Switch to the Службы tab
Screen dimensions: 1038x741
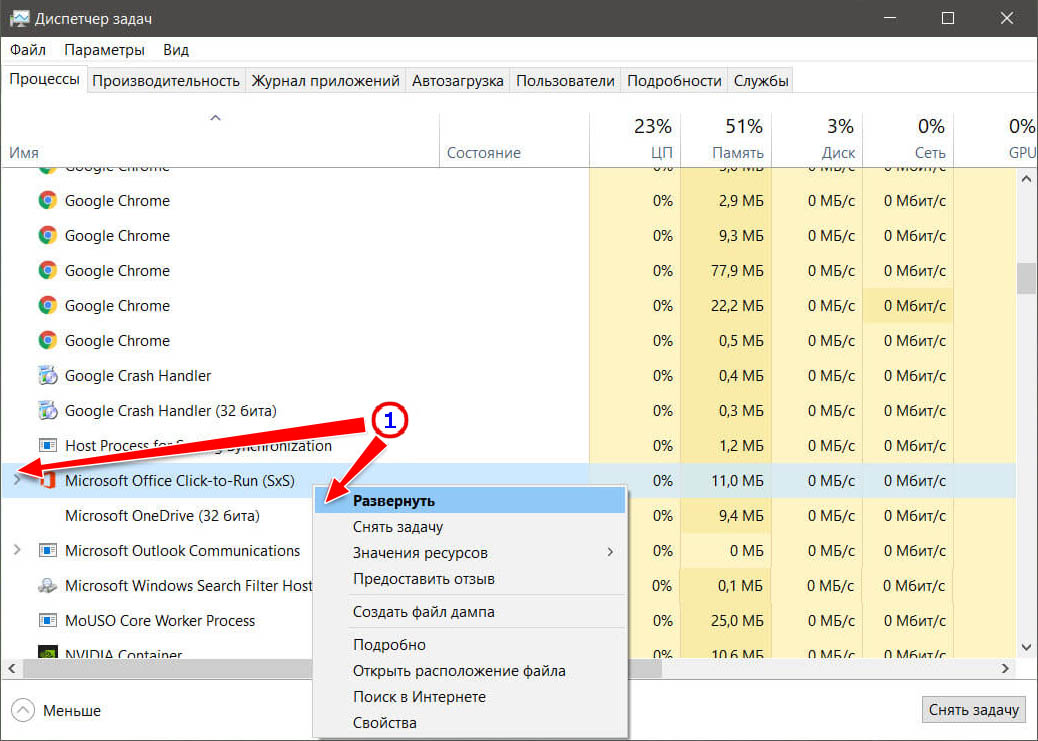point(761,81)
